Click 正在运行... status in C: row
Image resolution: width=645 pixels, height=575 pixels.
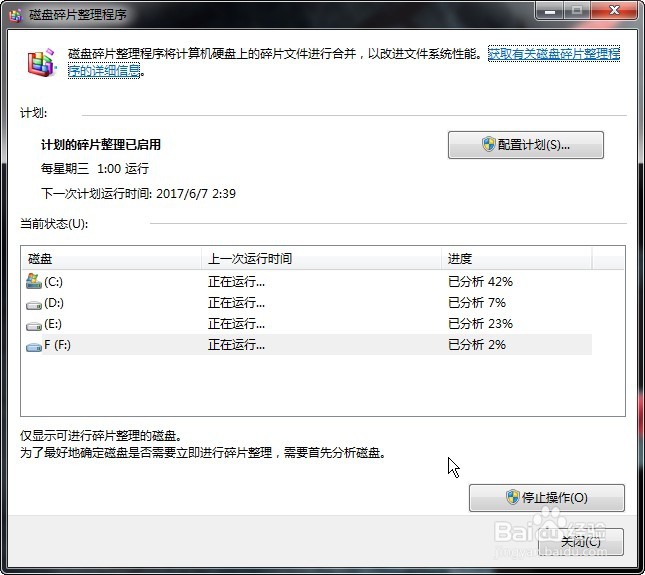[x=237, y=282]
